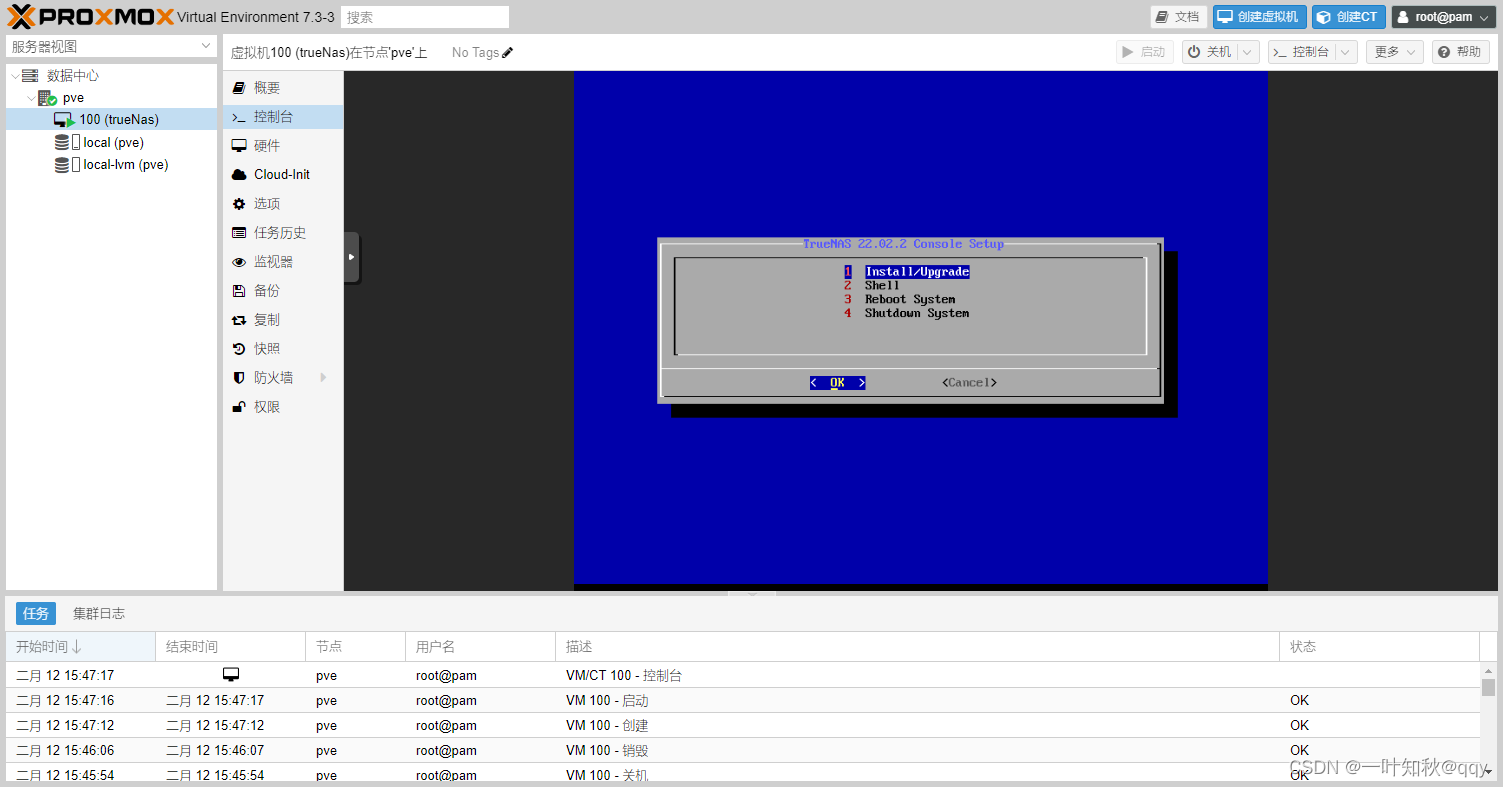Click the search input field
This screenshot has width=1503, height=787.
click(425, 17)
